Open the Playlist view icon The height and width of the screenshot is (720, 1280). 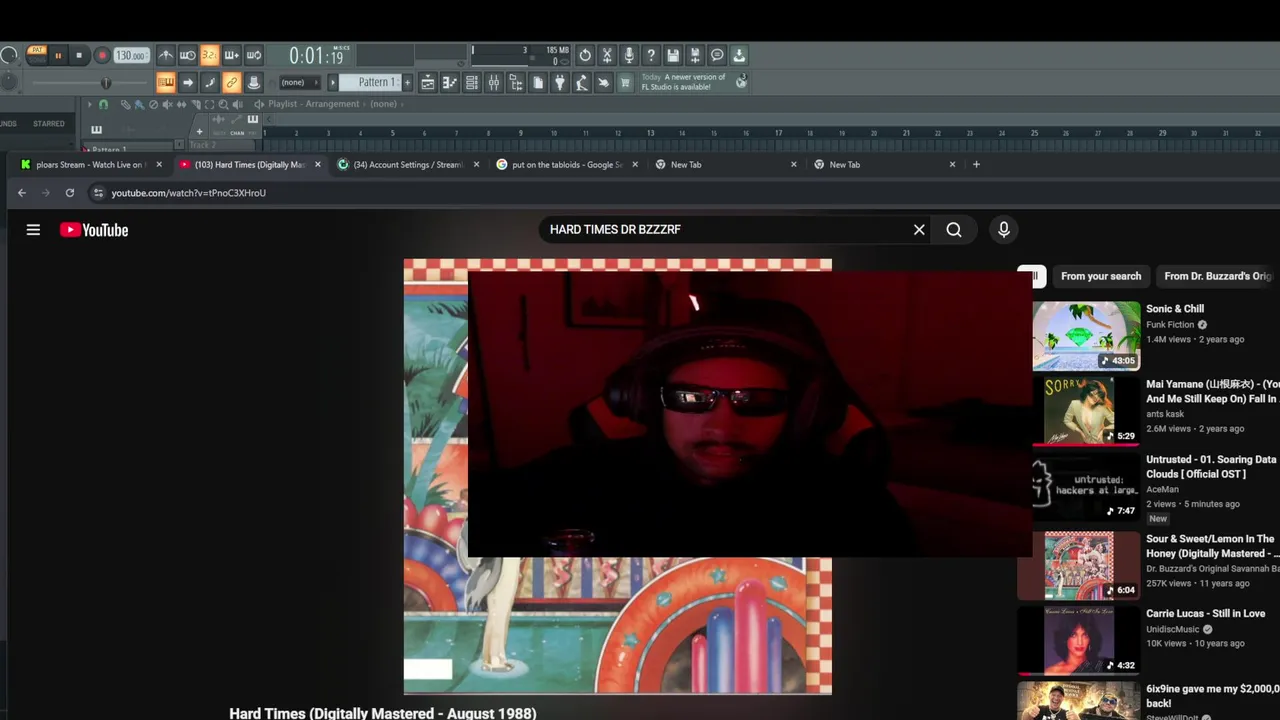pyautogui.click(x=428, y=83)
